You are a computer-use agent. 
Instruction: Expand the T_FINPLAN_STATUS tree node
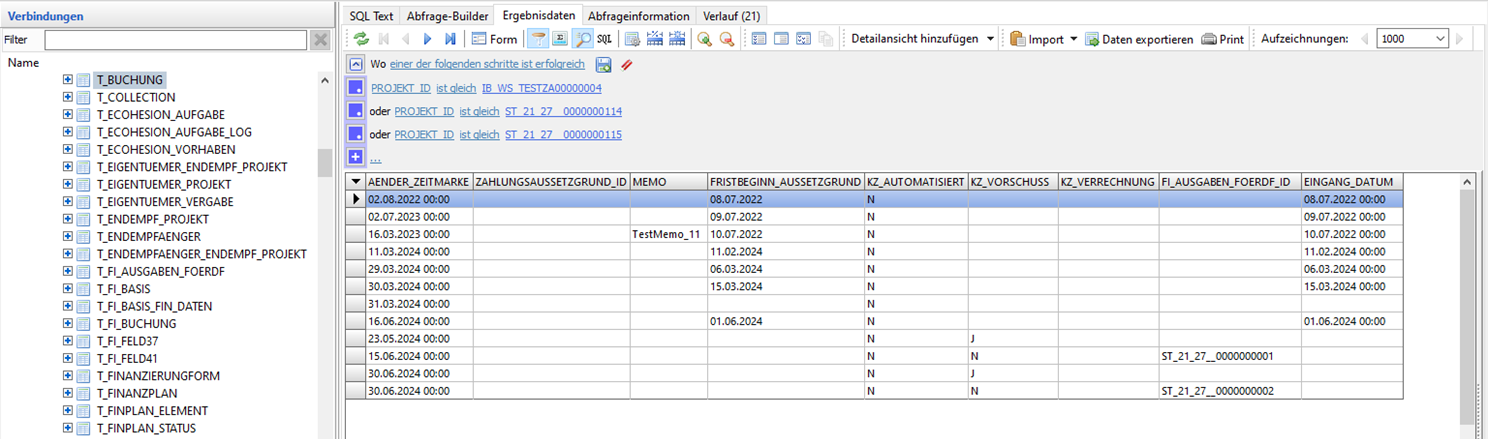point(68,428)
